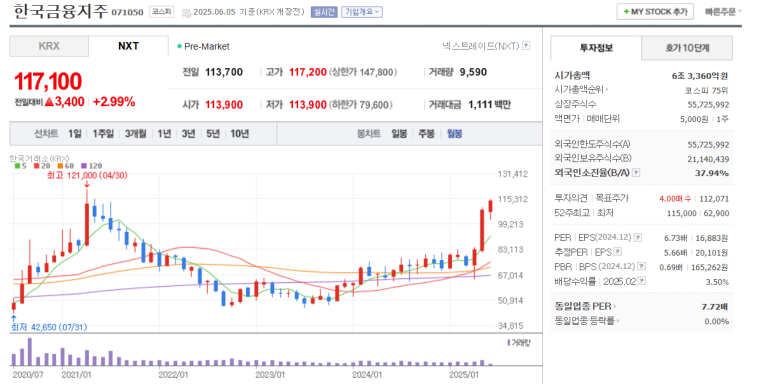Click 거래대금 1,111 백만 value
Viewport: 773px width, 384px height.
click(x=489, y=105)
